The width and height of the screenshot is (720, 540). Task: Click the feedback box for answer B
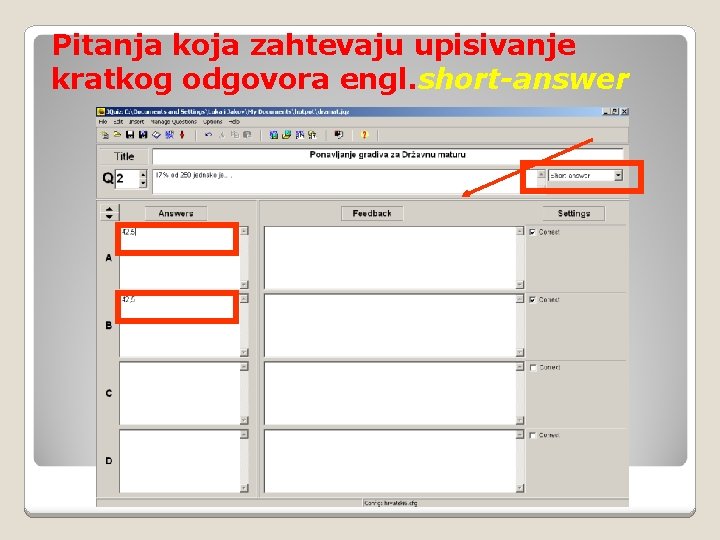390,325
